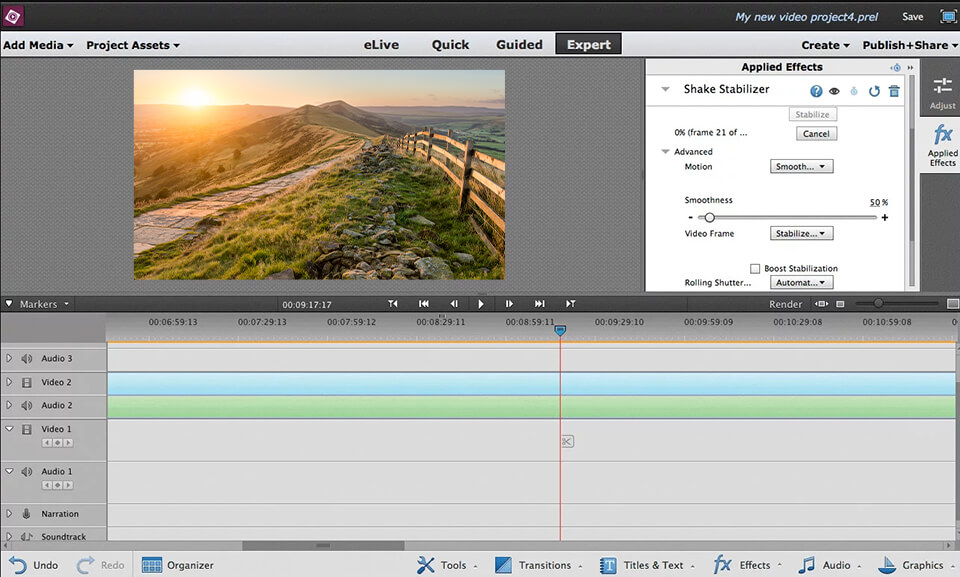
Task: Click the Shake Stabilizer help icon
Action: [x=818, y=90]
